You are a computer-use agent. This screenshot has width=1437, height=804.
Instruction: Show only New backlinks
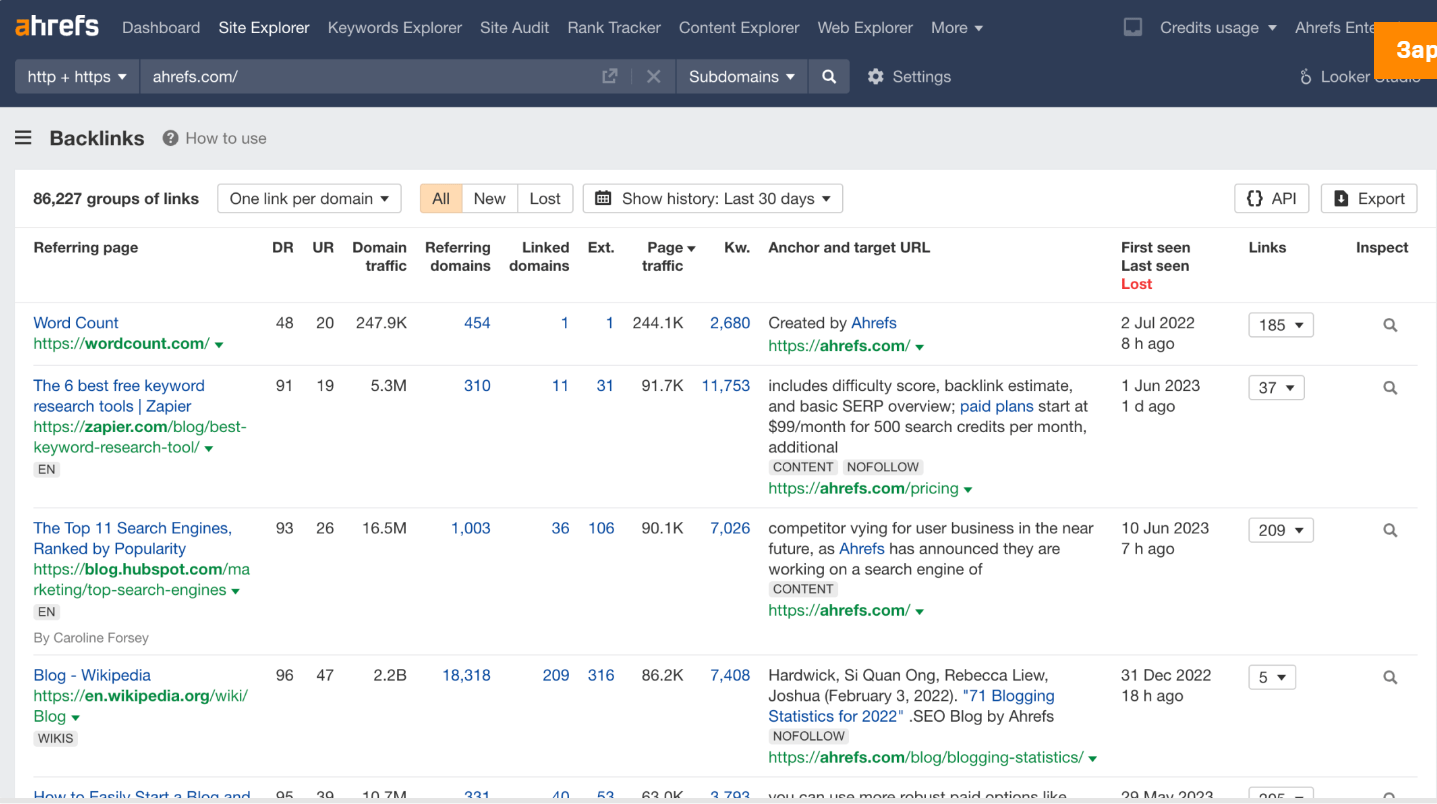(489, 198)
